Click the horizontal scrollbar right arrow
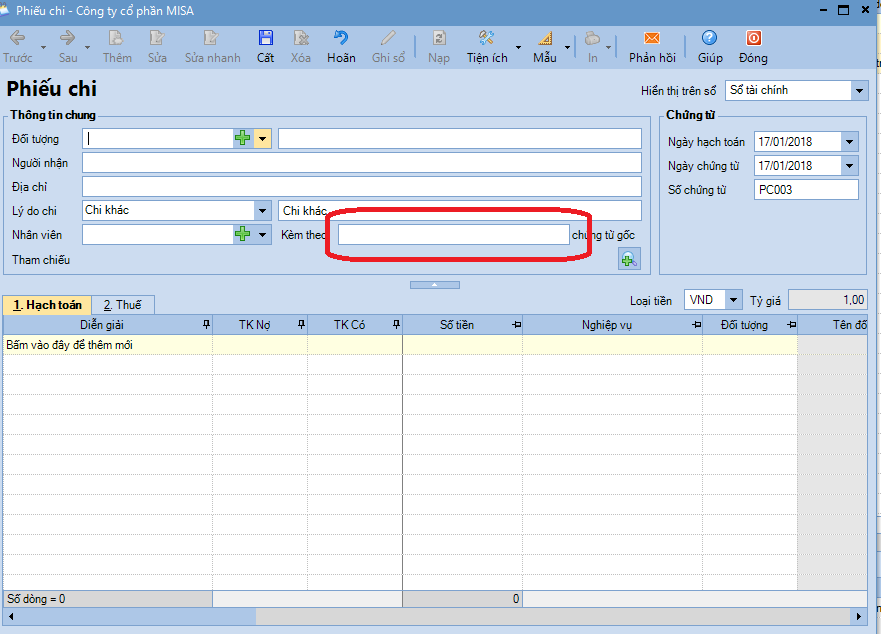Viewport: 881px width, 634px height. [x=859, y=617]
